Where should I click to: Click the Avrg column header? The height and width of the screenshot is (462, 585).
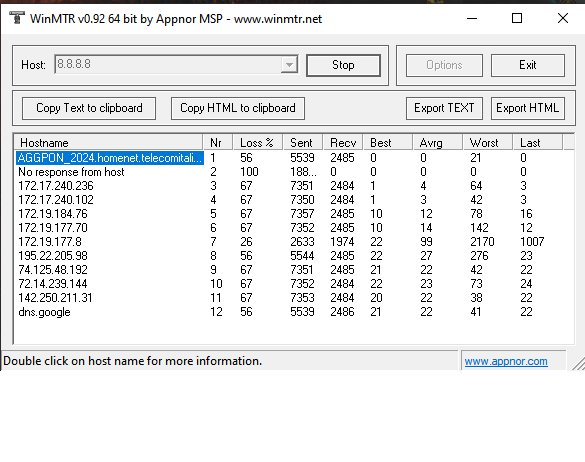pos(438,143)
